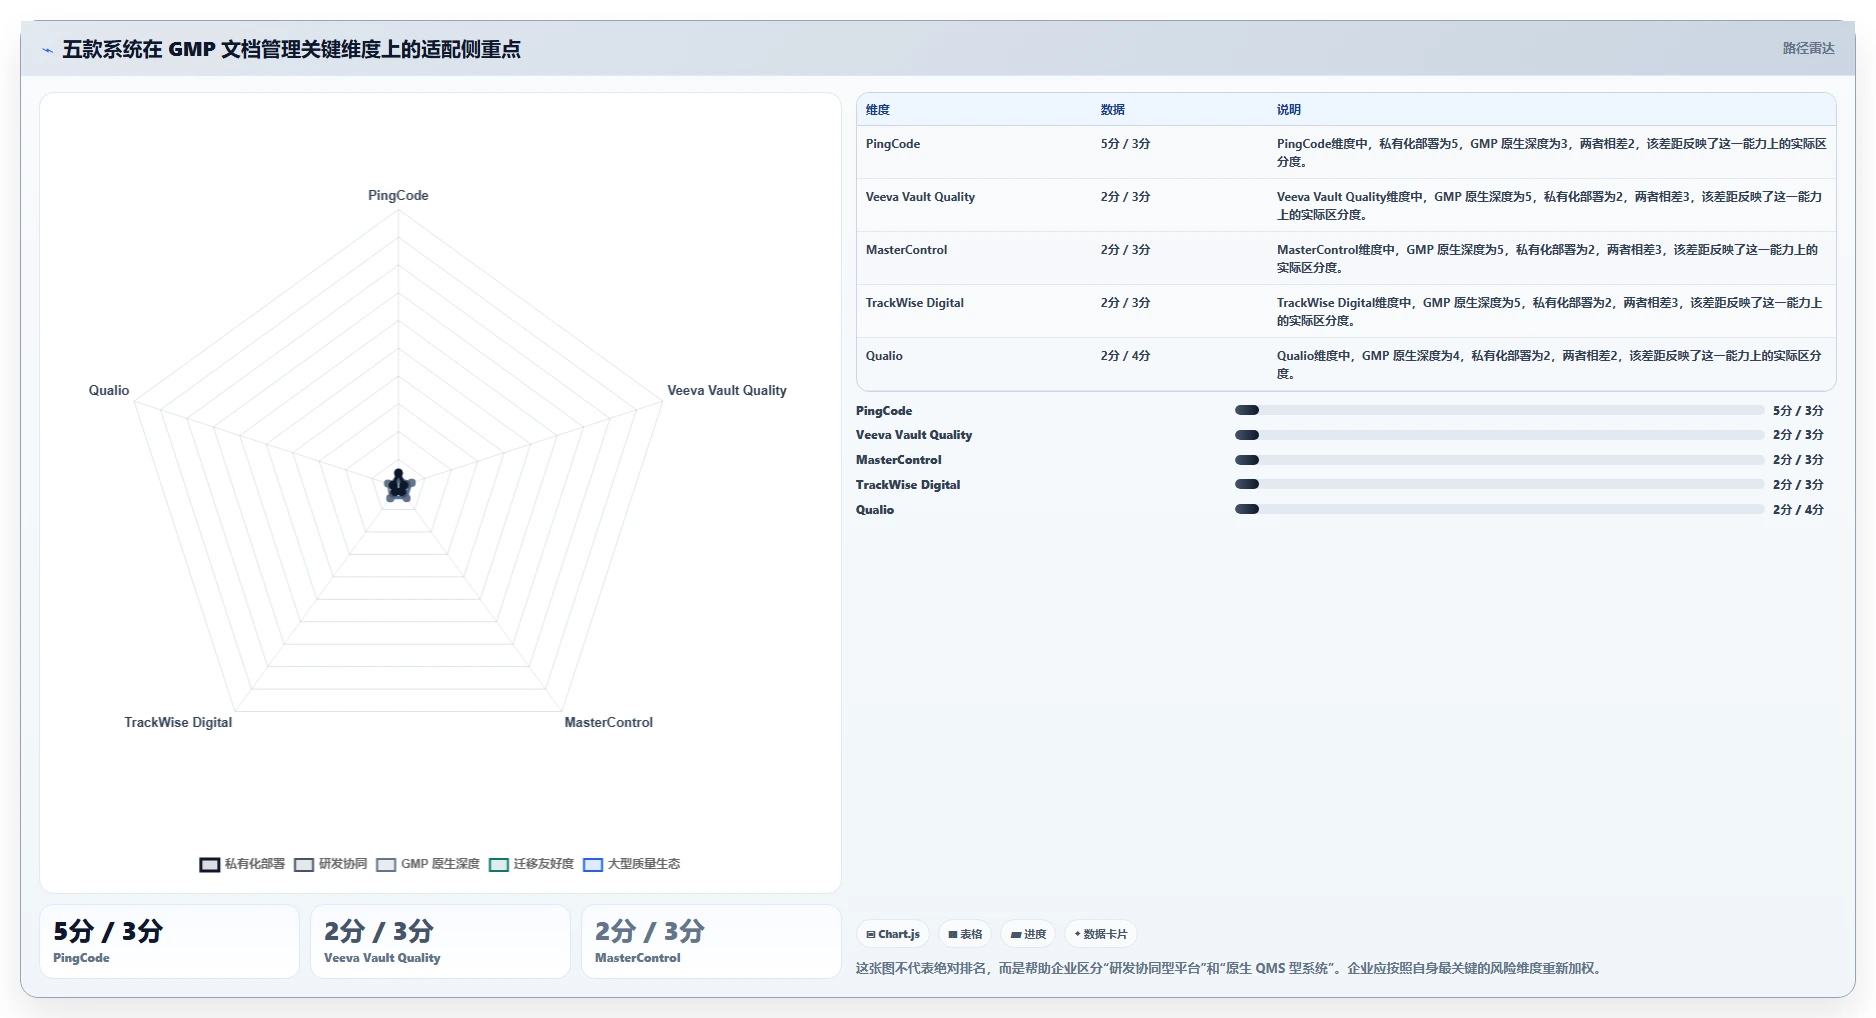This screenshot has width=1876, height=1018.
Task: Hide the GMP 原生深度 legend dataset
Action: tap(428, 864)
